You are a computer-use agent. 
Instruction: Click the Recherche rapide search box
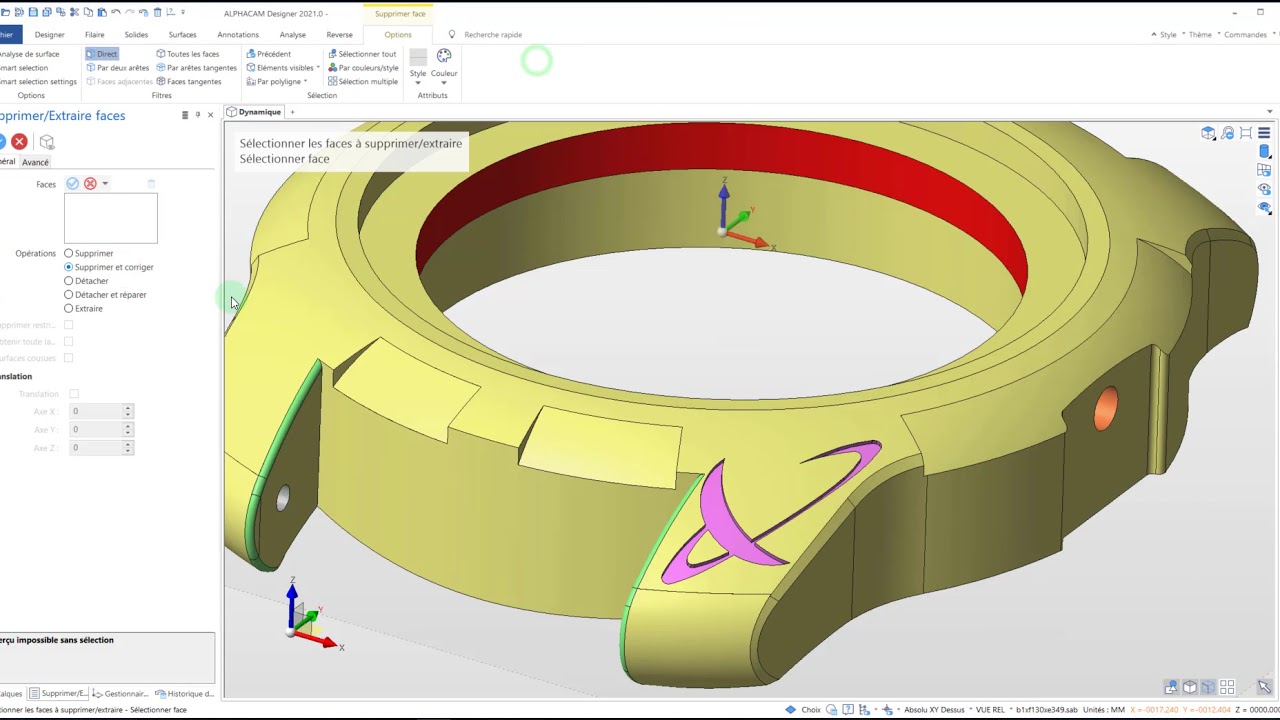pyautogui.click(x=492, y=35)
